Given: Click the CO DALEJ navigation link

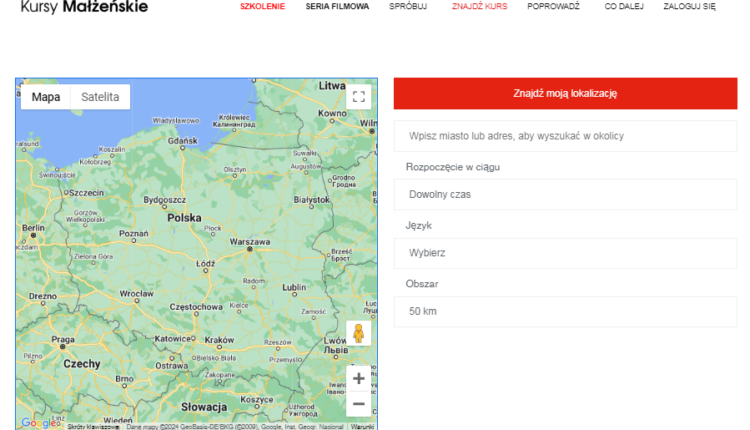Looking at the screenshot, I should click(x=624, y=6).
